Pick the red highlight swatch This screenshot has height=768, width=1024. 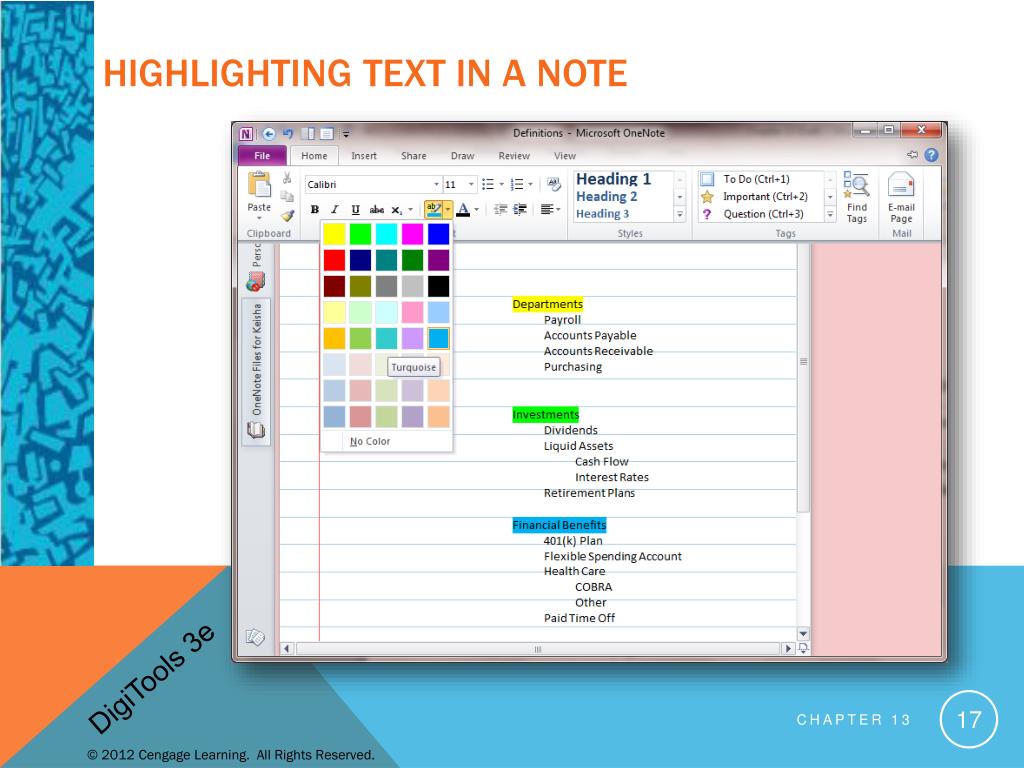click(x=334, y=260)
